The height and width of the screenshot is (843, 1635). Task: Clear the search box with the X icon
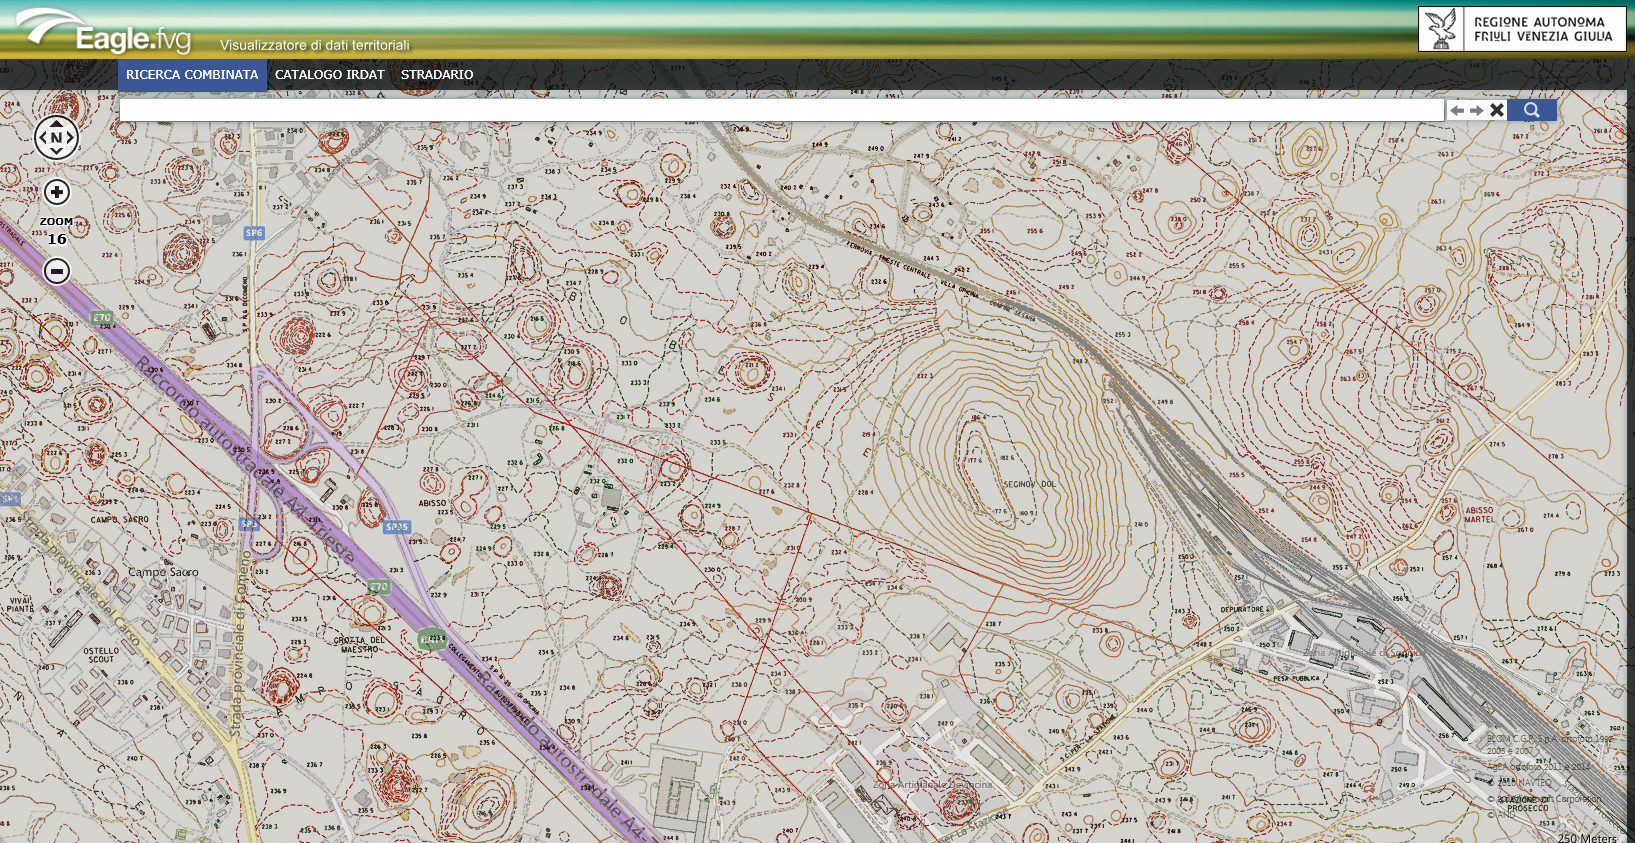[x=1497, y=110]
